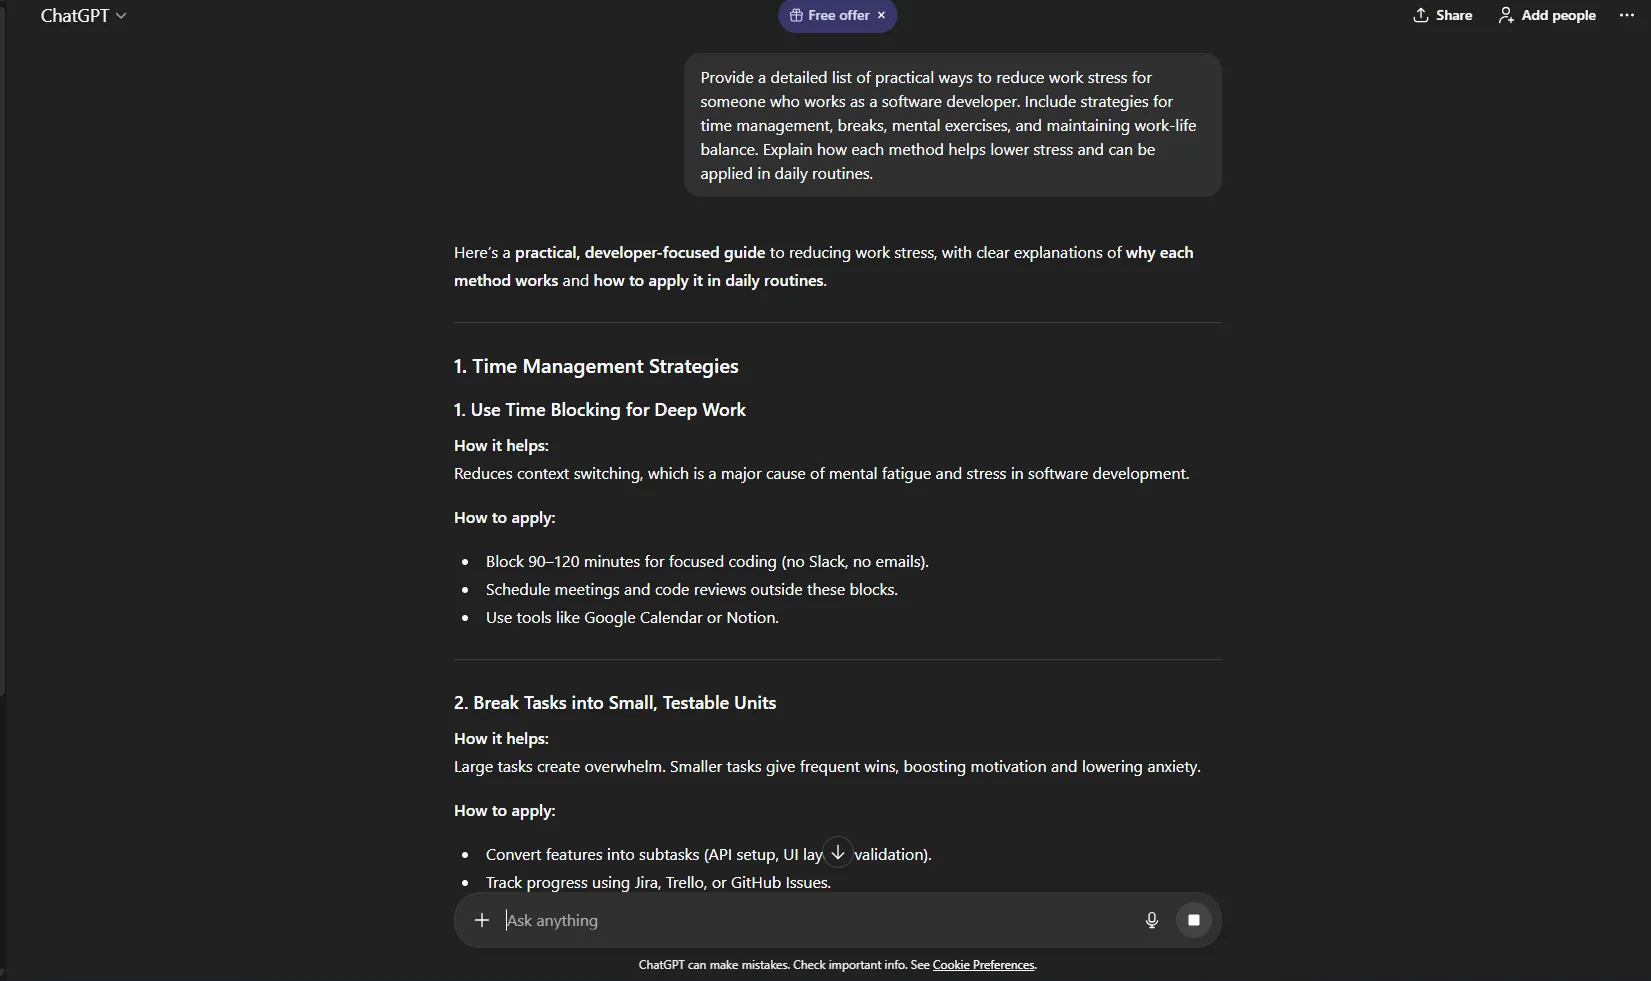Viewport: 1651px width, 981px height.
Task: Open the Cookie Preferences link
Action: pyautogui.click(x=983, y=965)
